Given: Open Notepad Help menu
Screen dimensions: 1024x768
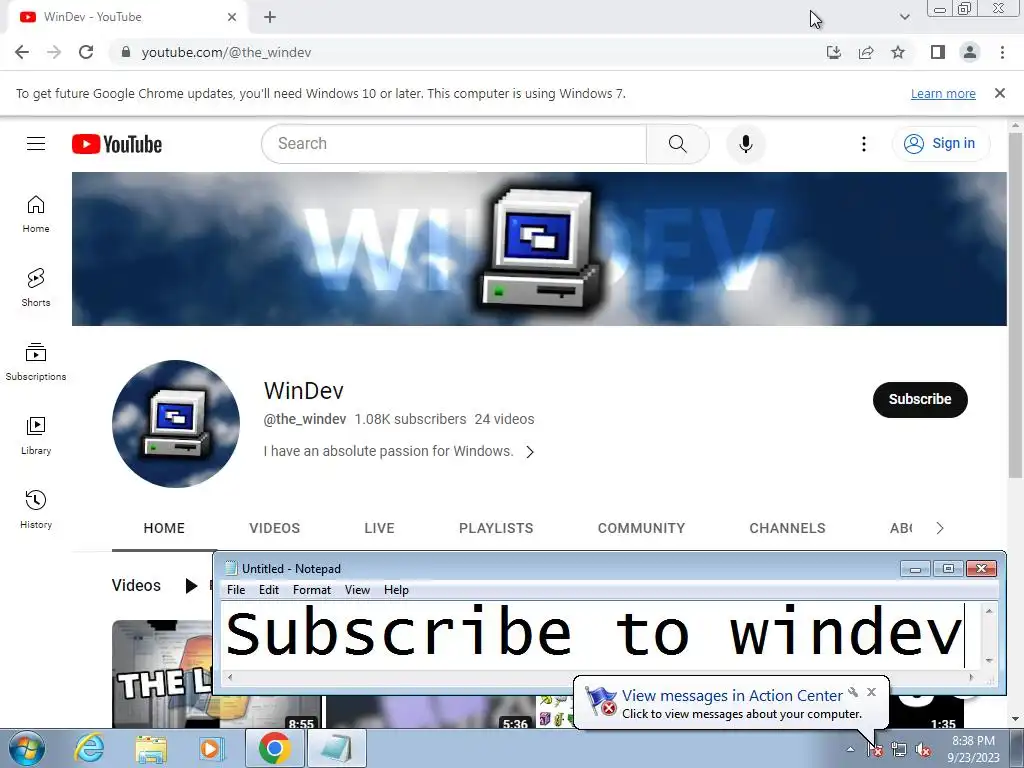Looking at the screenshot, I should click(x=396, y=590).
